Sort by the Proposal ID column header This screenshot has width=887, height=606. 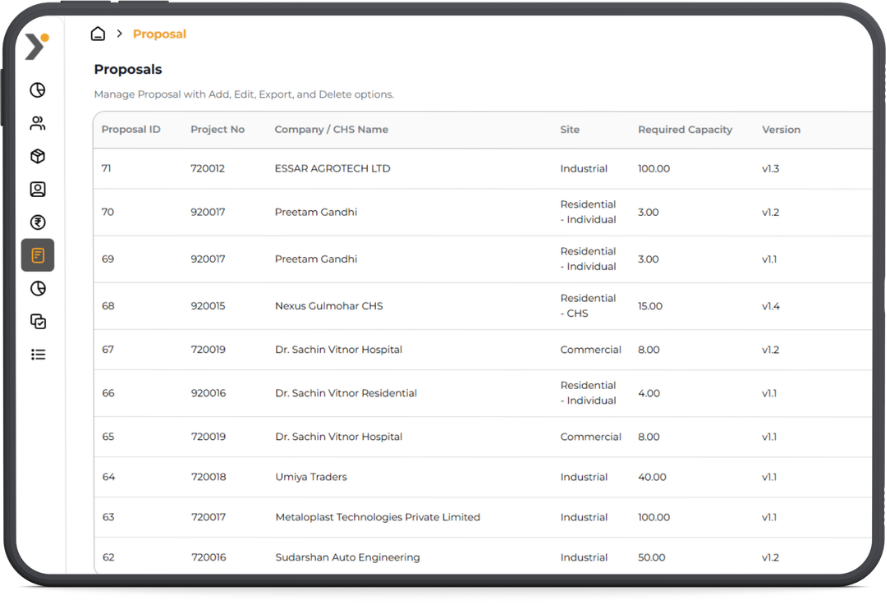131,130
